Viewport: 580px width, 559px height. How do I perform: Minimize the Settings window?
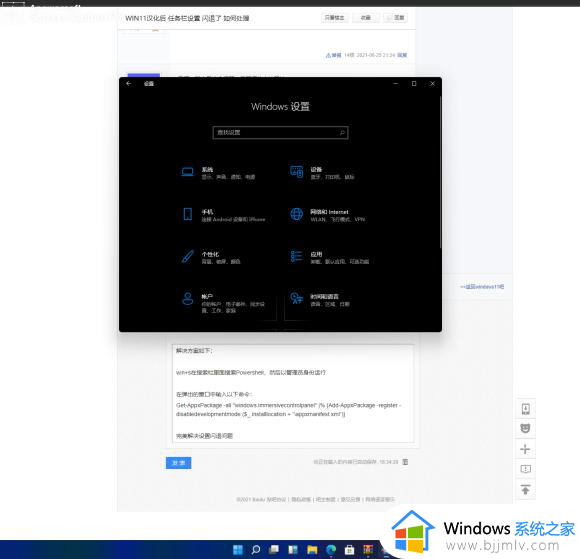coord(395,84)
